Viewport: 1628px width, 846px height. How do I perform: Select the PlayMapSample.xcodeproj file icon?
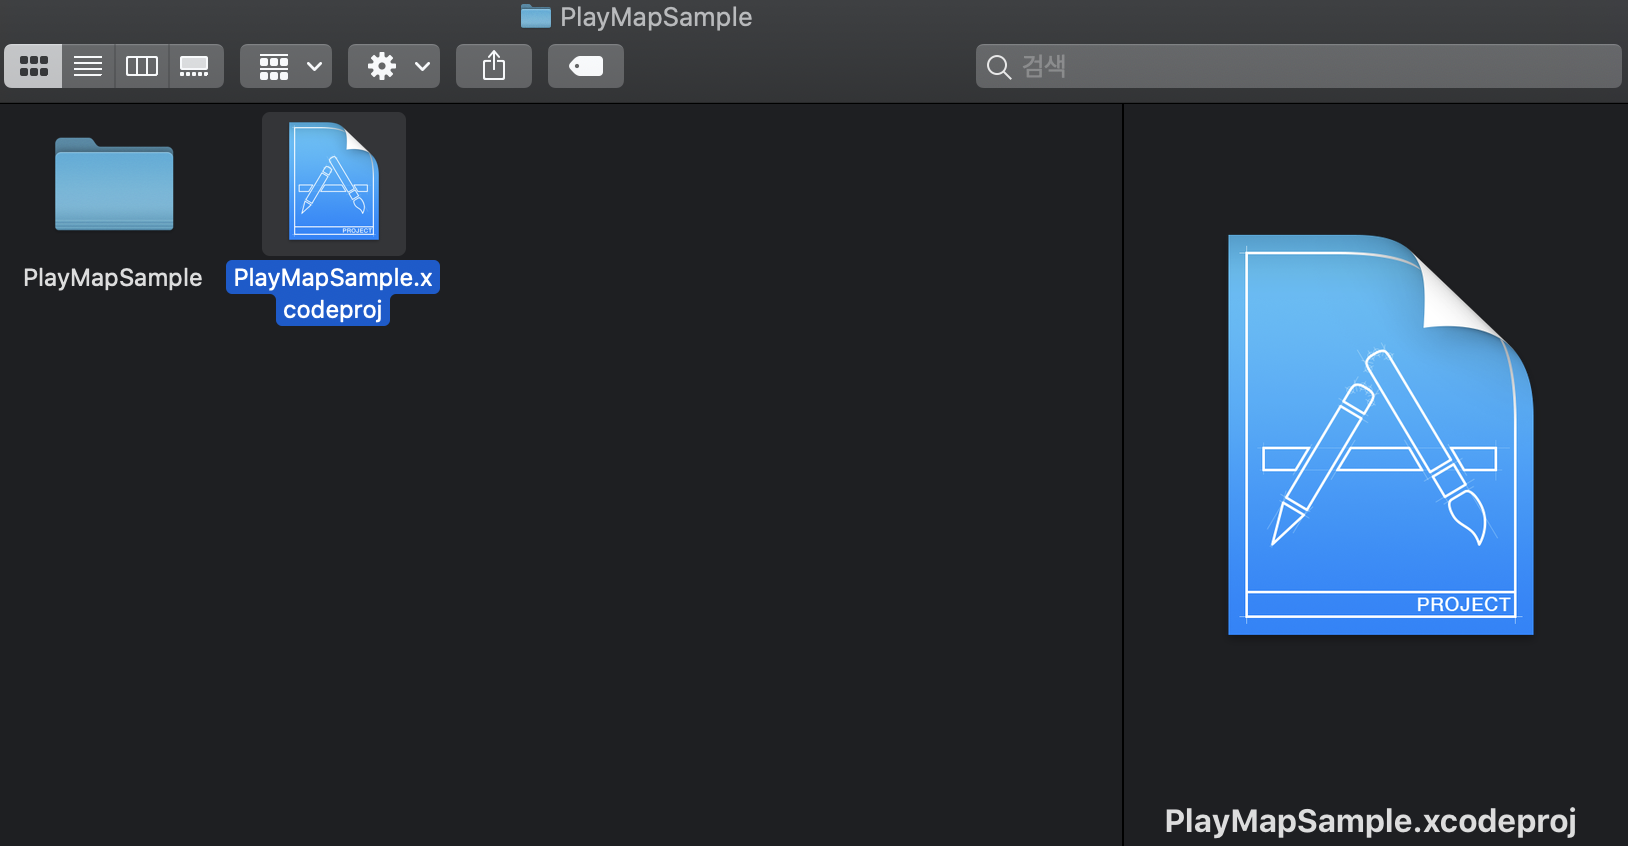click(334, 182)
